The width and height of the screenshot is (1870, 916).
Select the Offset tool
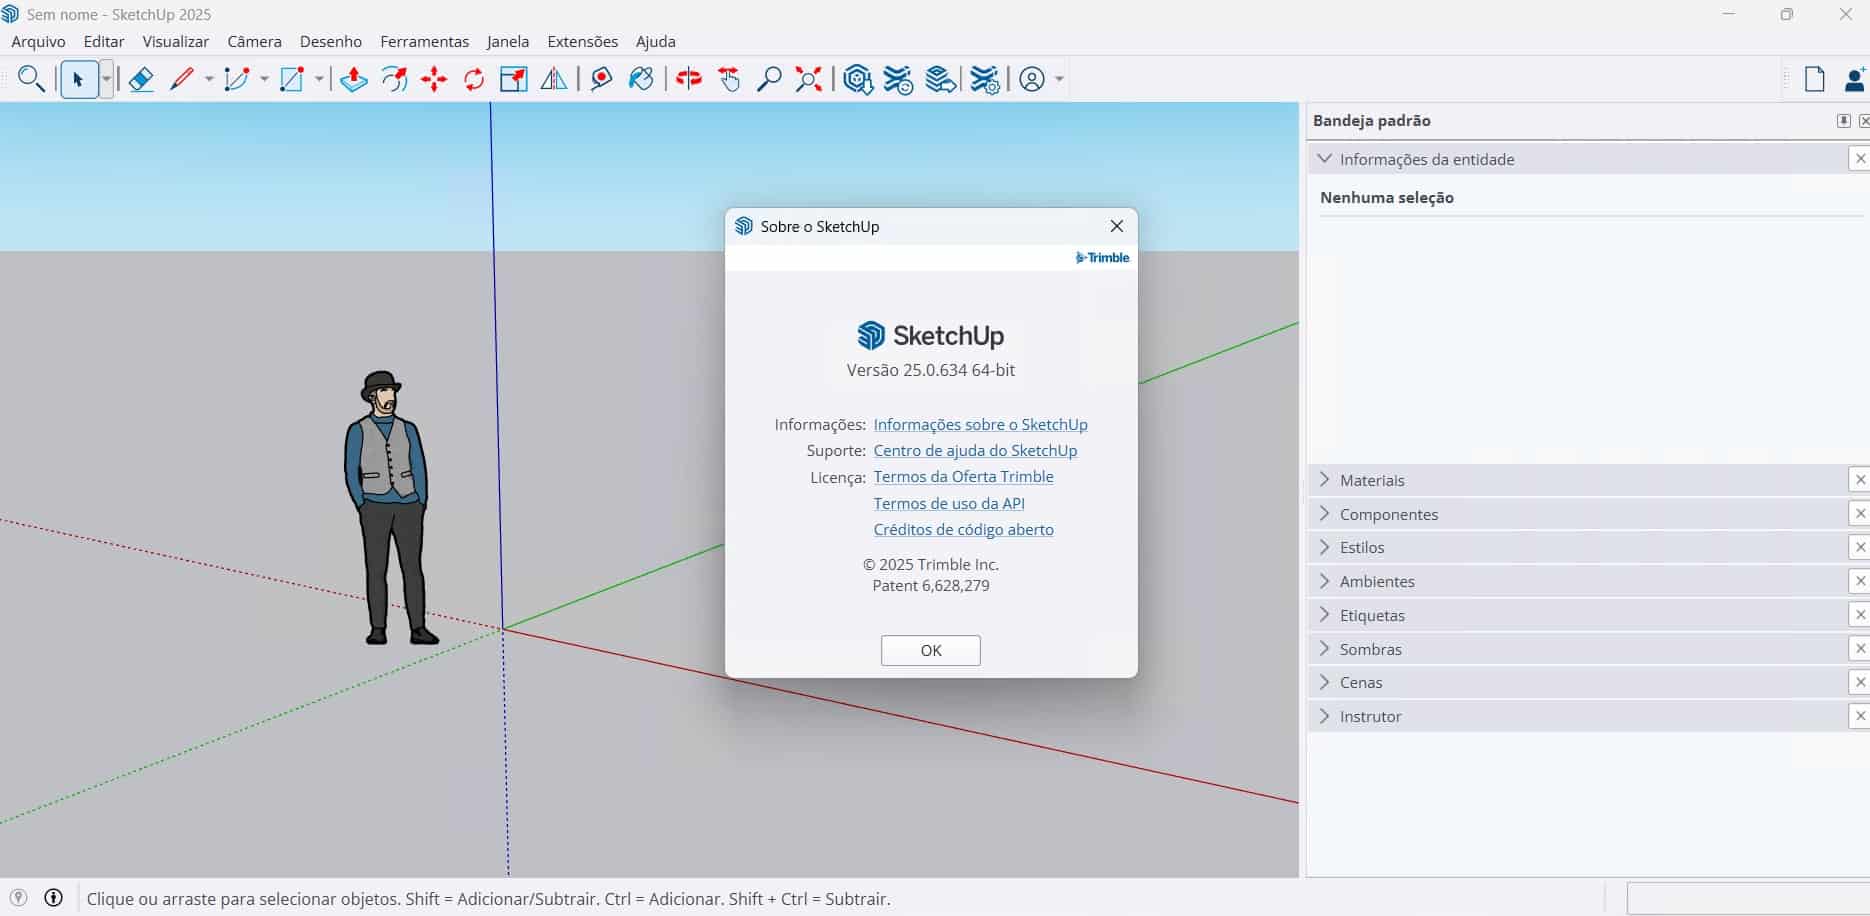coord(395,79)
